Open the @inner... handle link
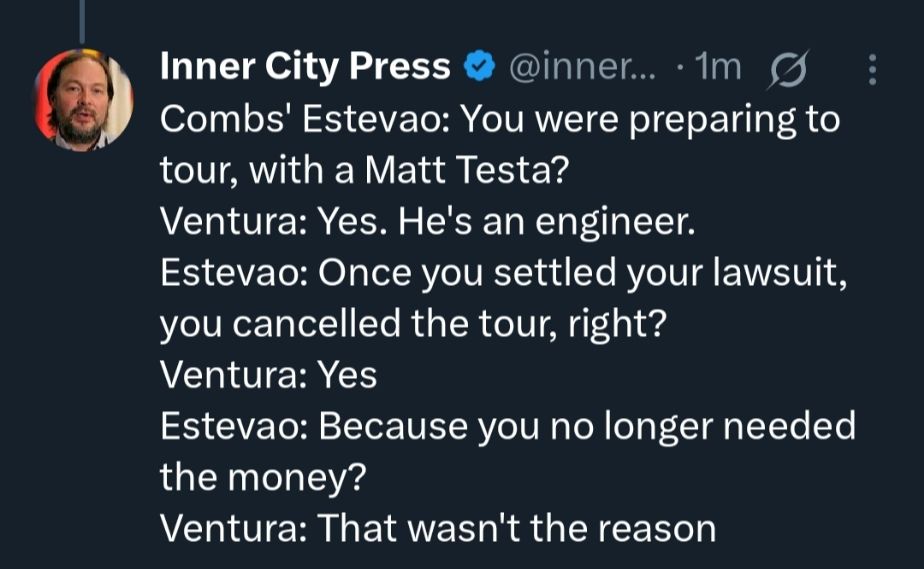The width and height of the screenshot is (924, 569). click(583, 67)
